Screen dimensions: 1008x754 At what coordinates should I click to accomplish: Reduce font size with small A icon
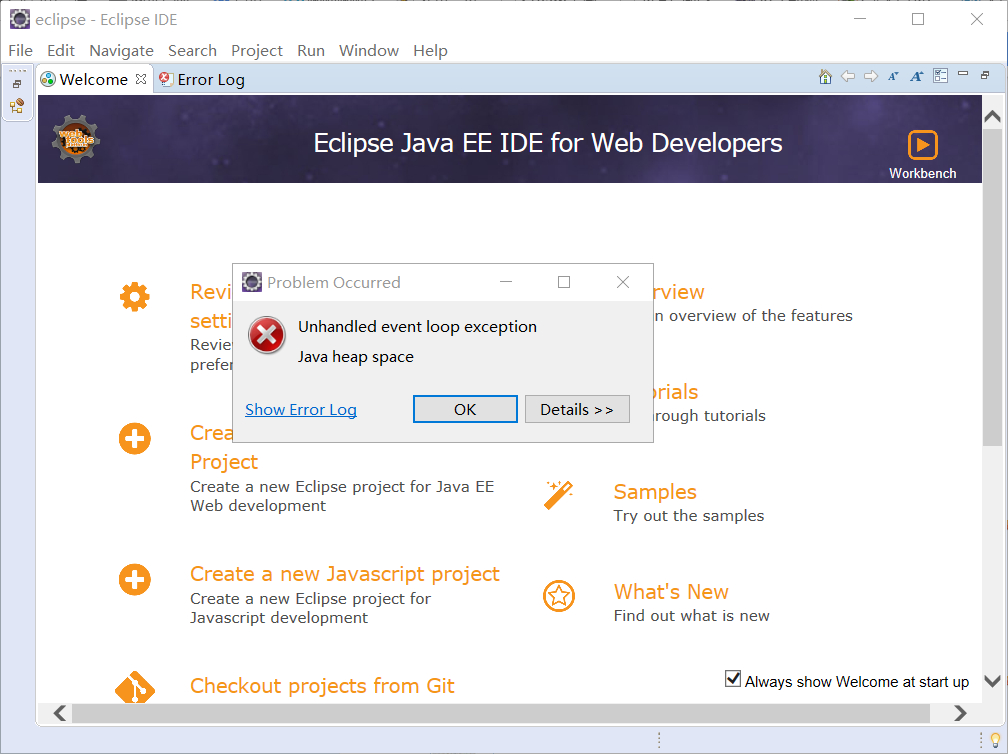893,76
